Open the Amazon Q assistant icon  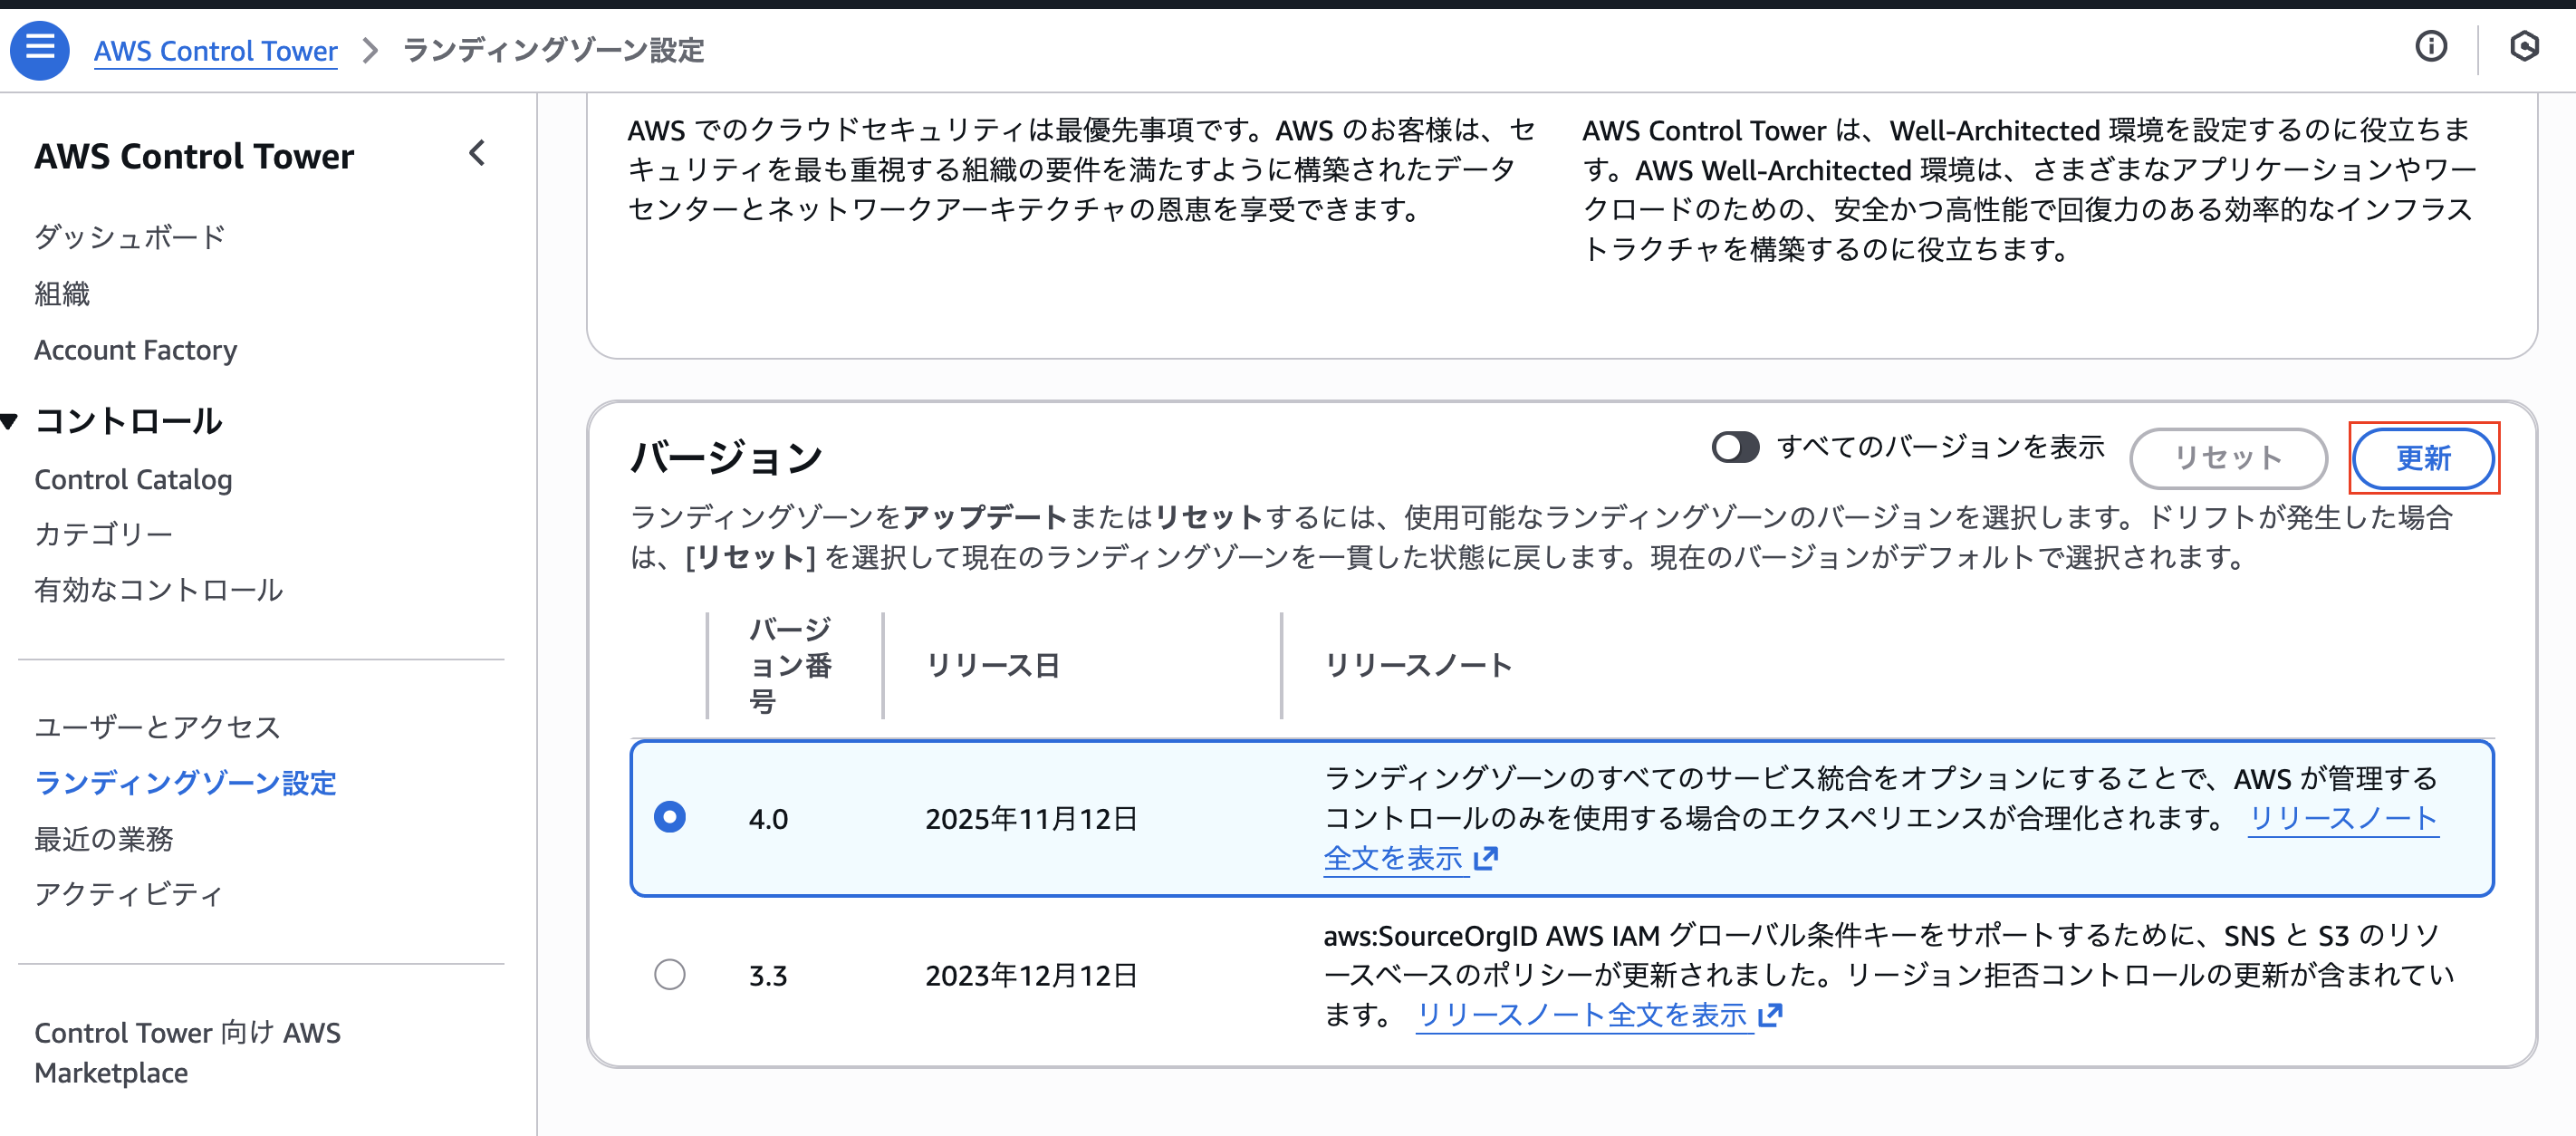(x=2526, y=47)
